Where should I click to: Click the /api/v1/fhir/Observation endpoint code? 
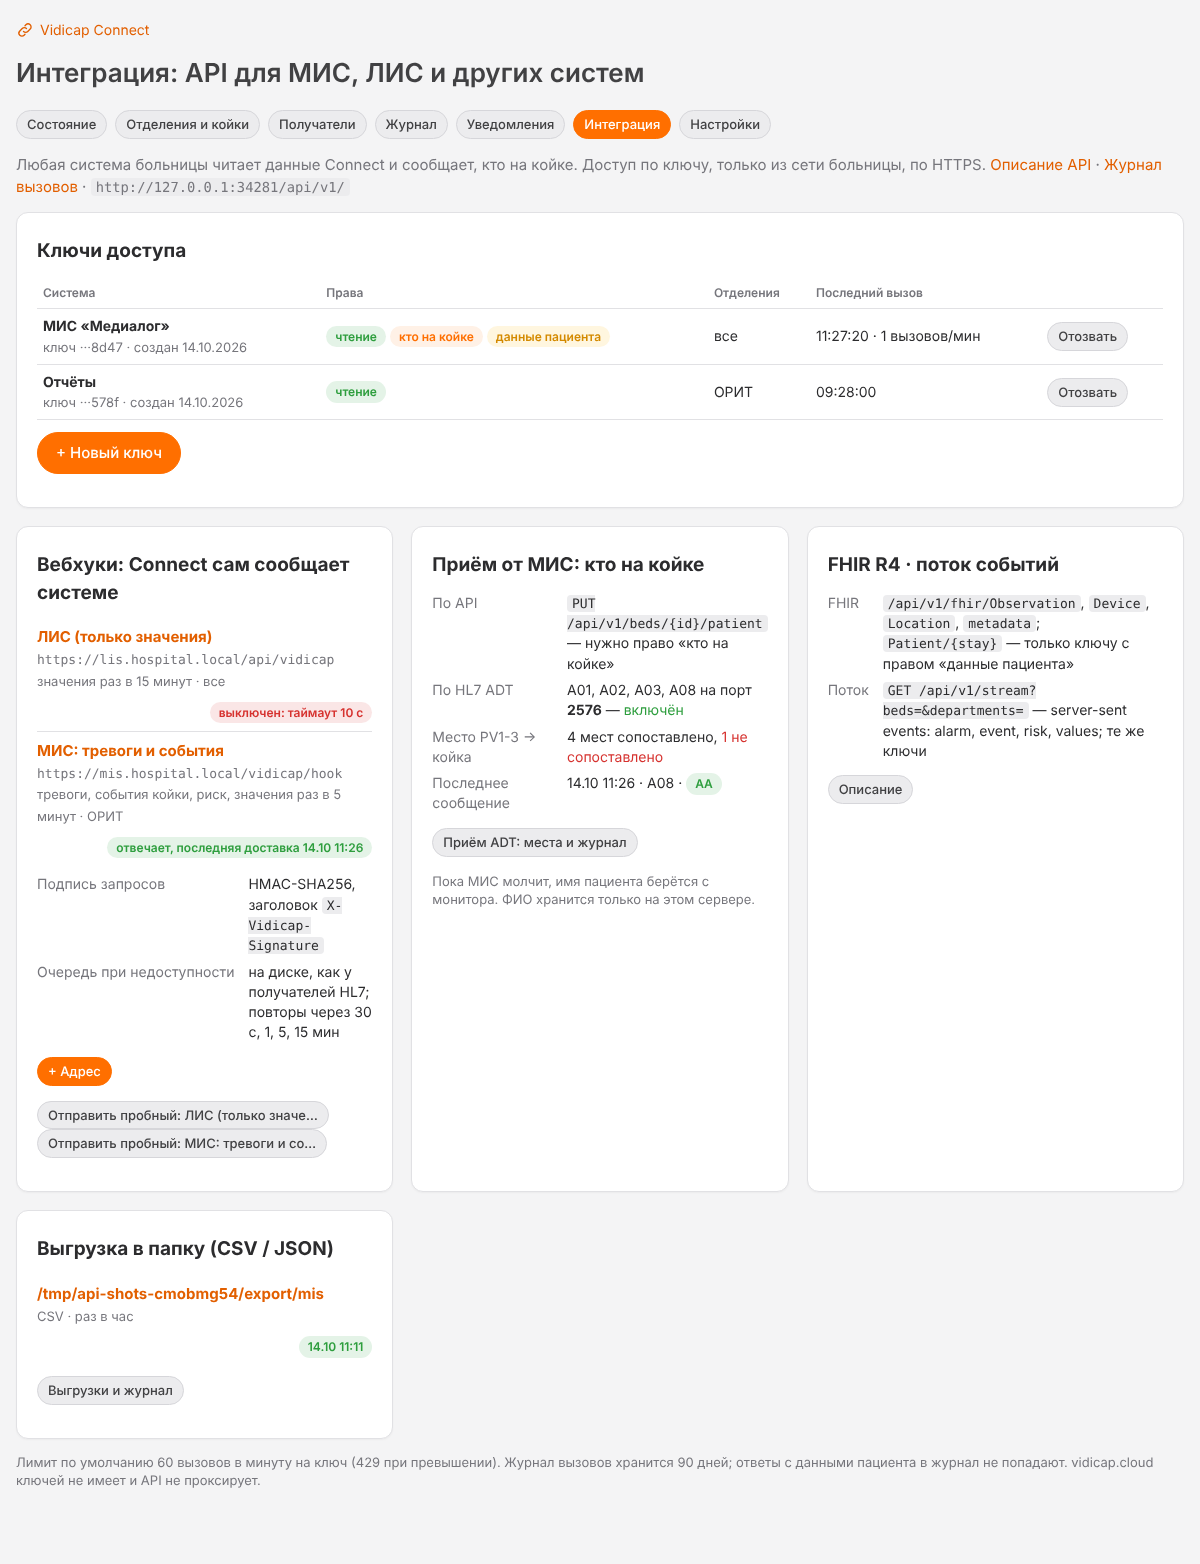[x=981, y=604]
